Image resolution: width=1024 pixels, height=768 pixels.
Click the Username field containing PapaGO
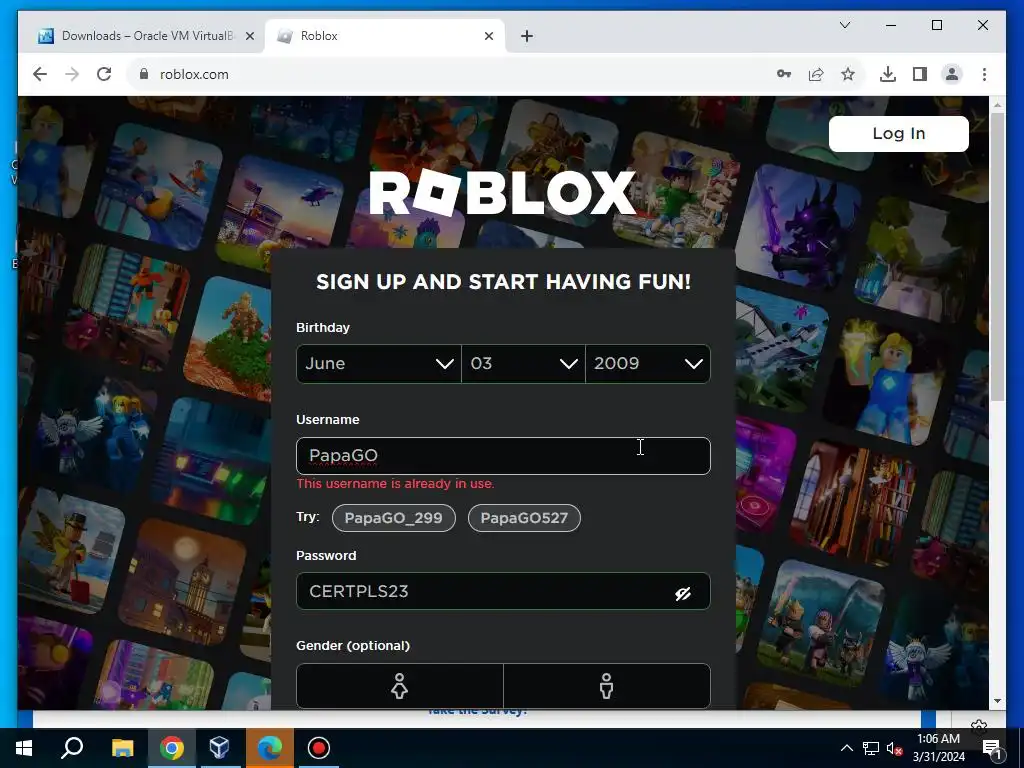pyautogui.click(x=503, y=456)
